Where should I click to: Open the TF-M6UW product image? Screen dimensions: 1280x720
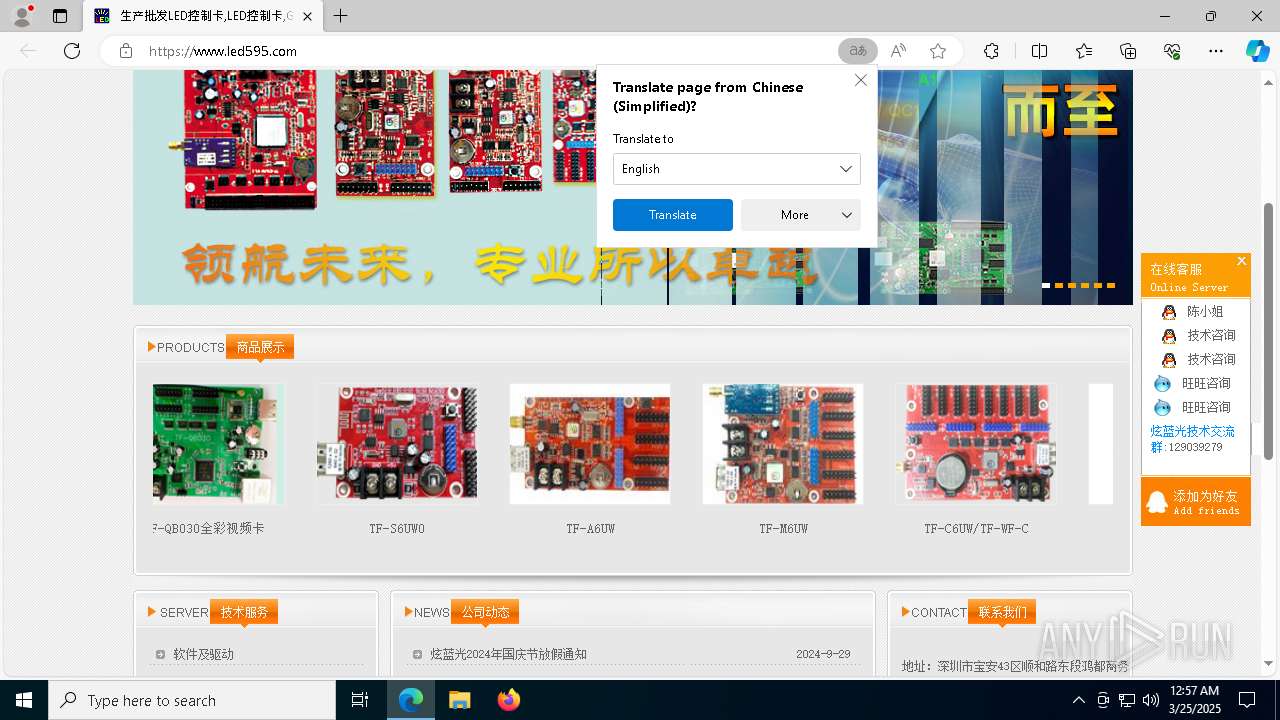783,444
